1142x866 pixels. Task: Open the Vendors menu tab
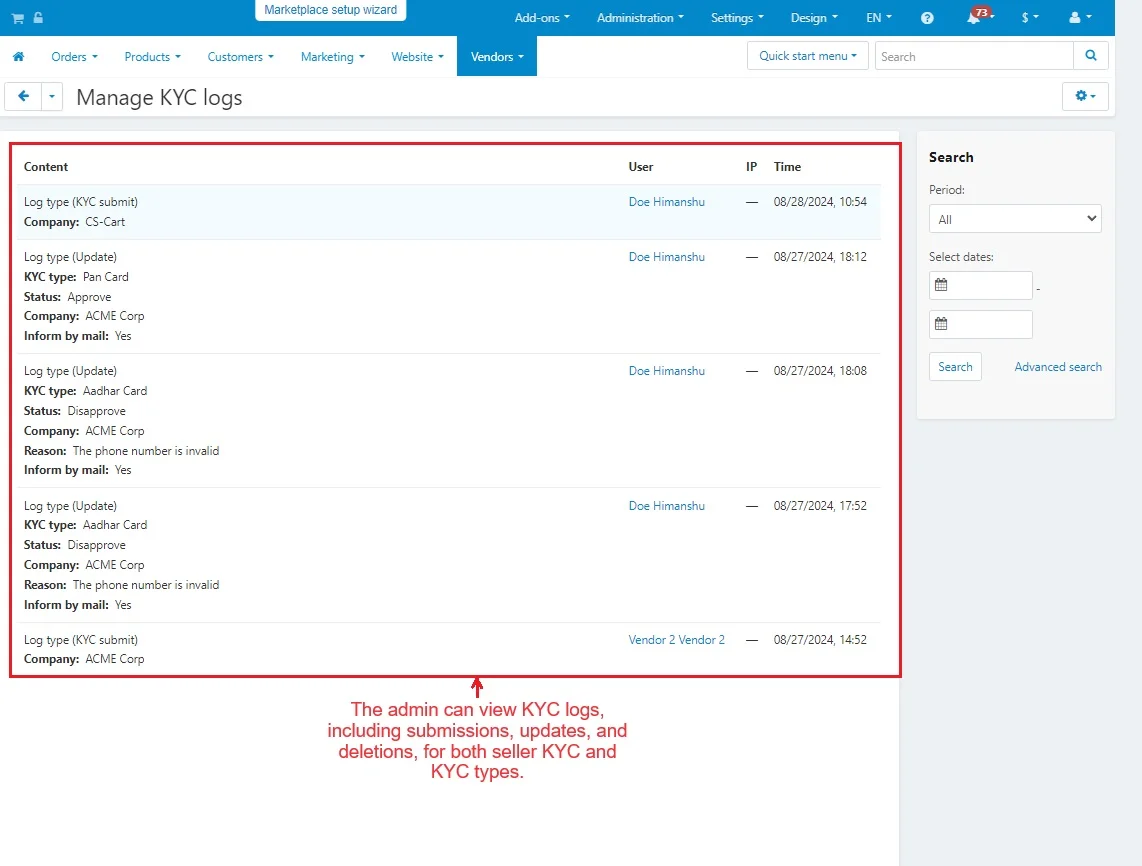(497, 57)
